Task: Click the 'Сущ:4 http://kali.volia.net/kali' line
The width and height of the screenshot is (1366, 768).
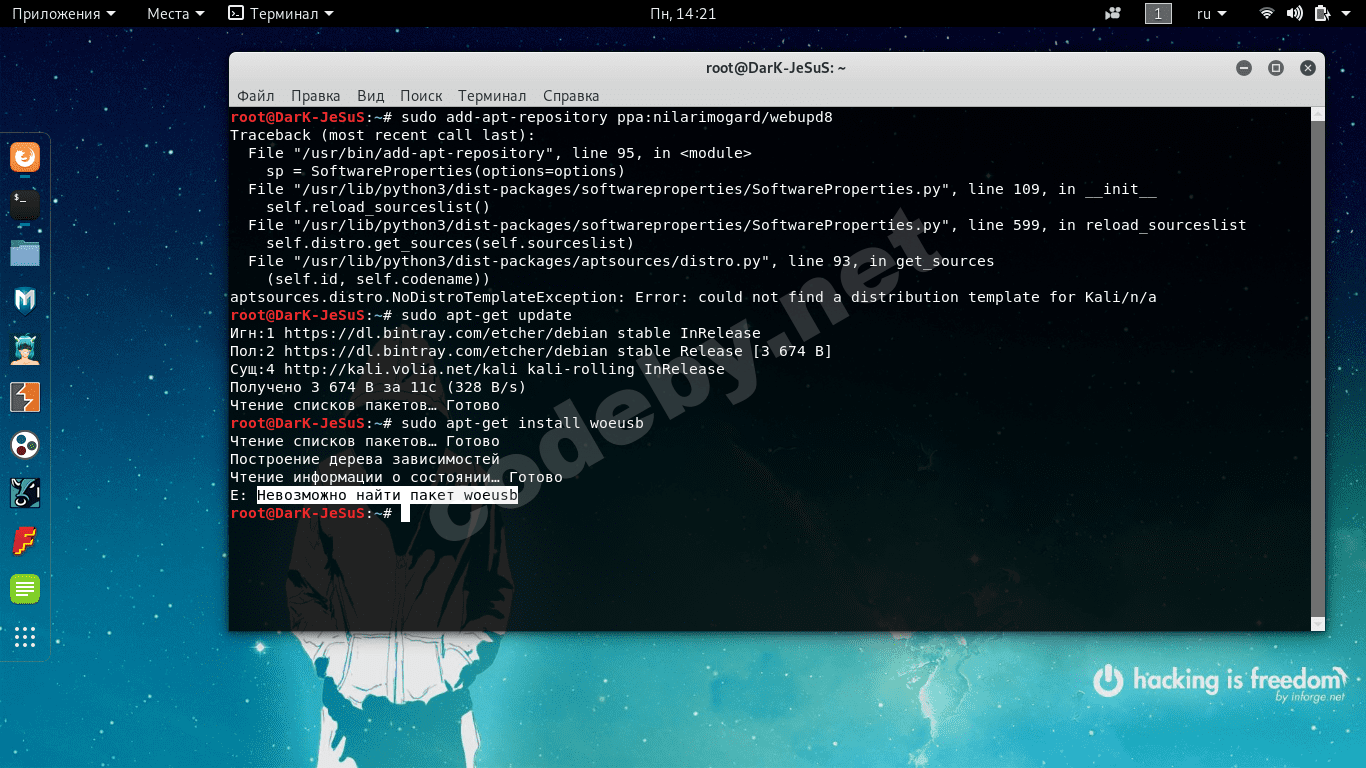Action: tap(477, 369)
